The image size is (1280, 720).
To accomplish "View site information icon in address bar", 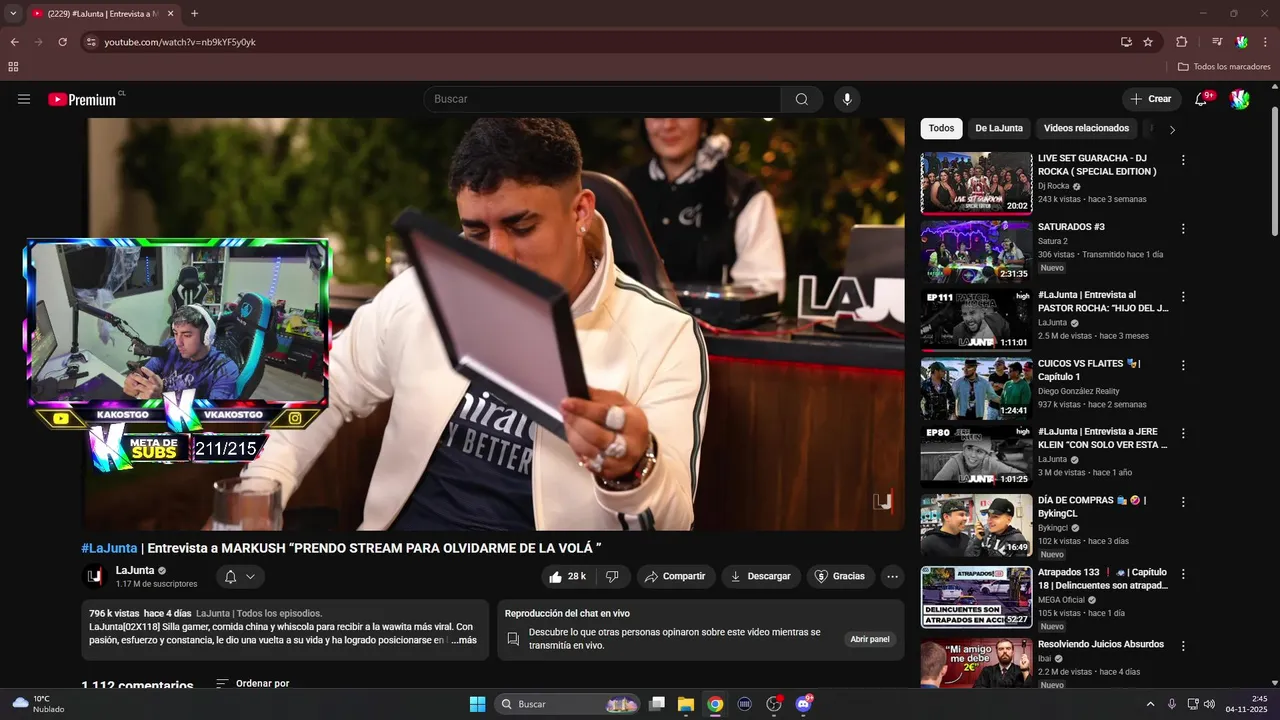I will [91, 42].
